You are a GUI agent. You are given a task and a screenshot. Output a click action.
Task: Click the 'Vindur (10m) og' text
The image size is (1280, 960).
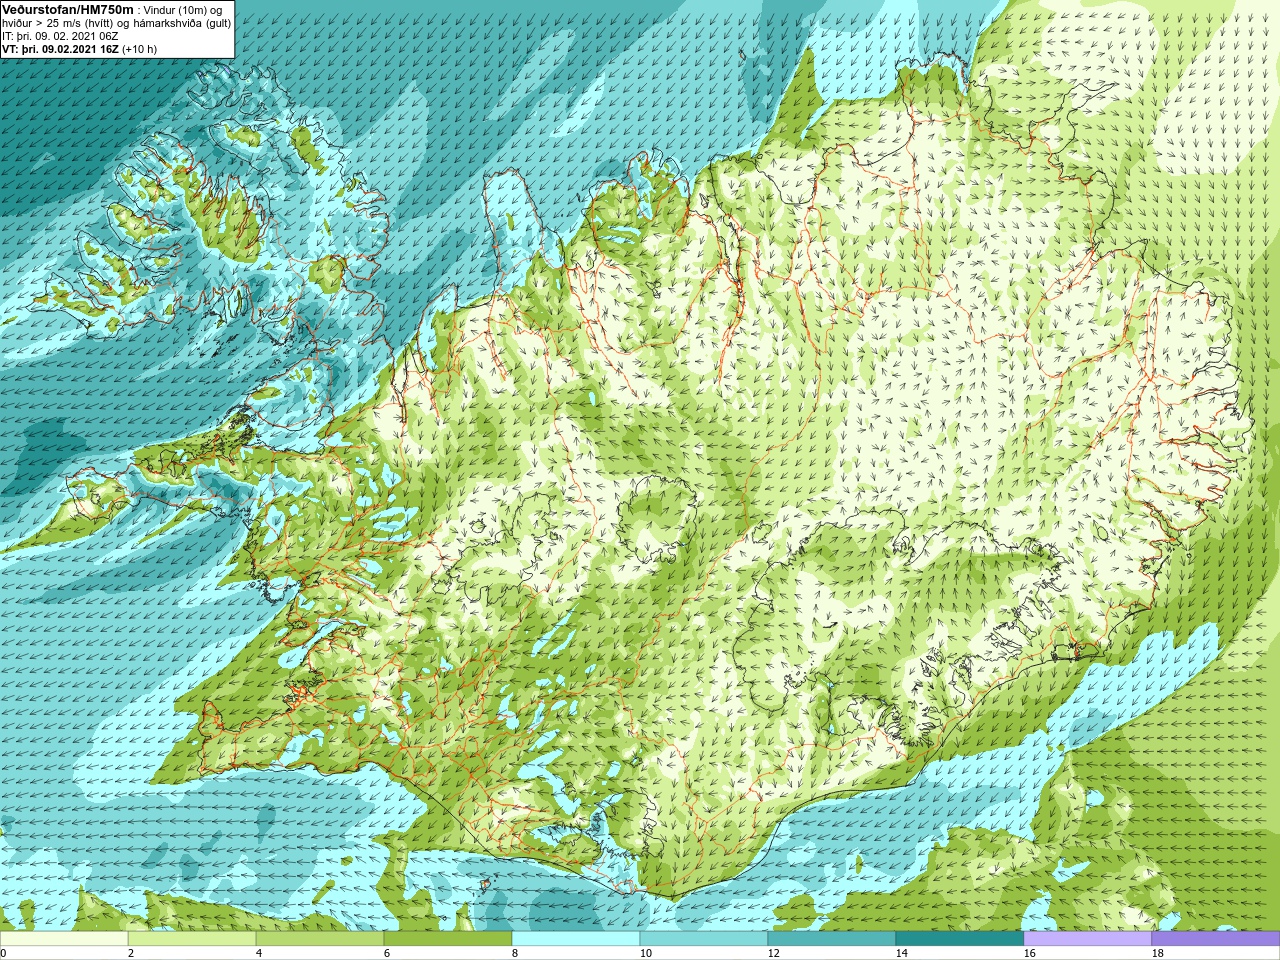tap(182, 9)
